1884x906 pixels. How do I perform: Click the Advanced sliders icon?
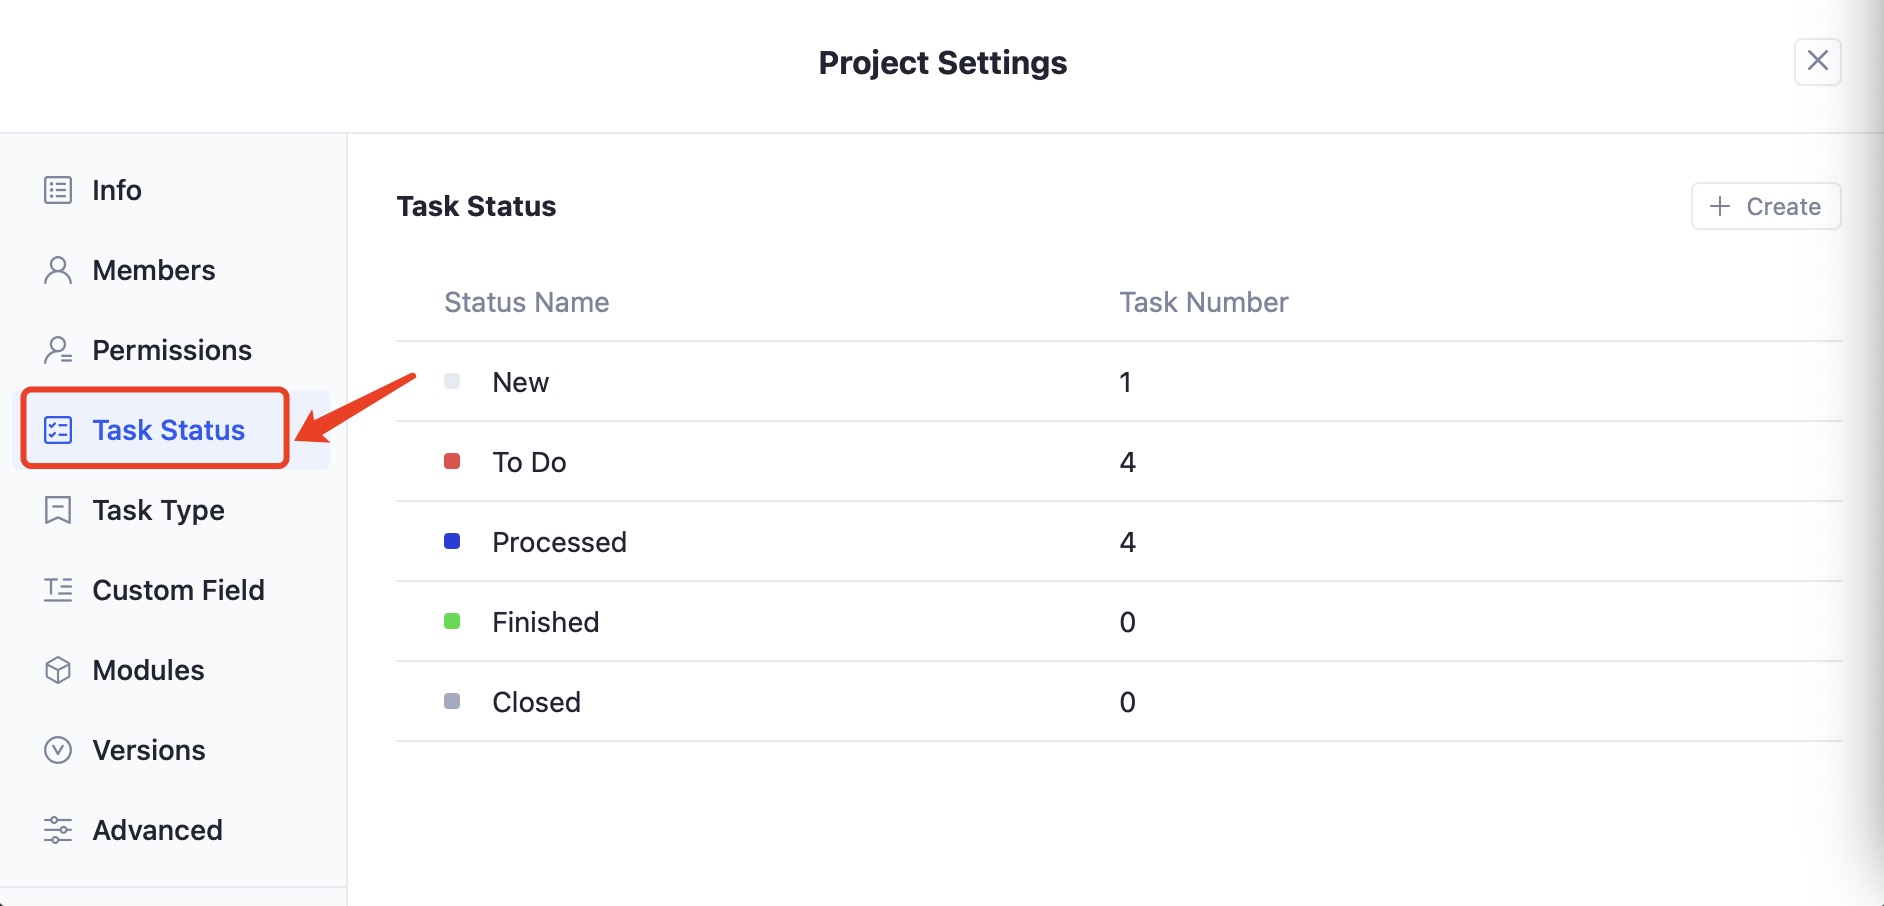pos(58,829)
